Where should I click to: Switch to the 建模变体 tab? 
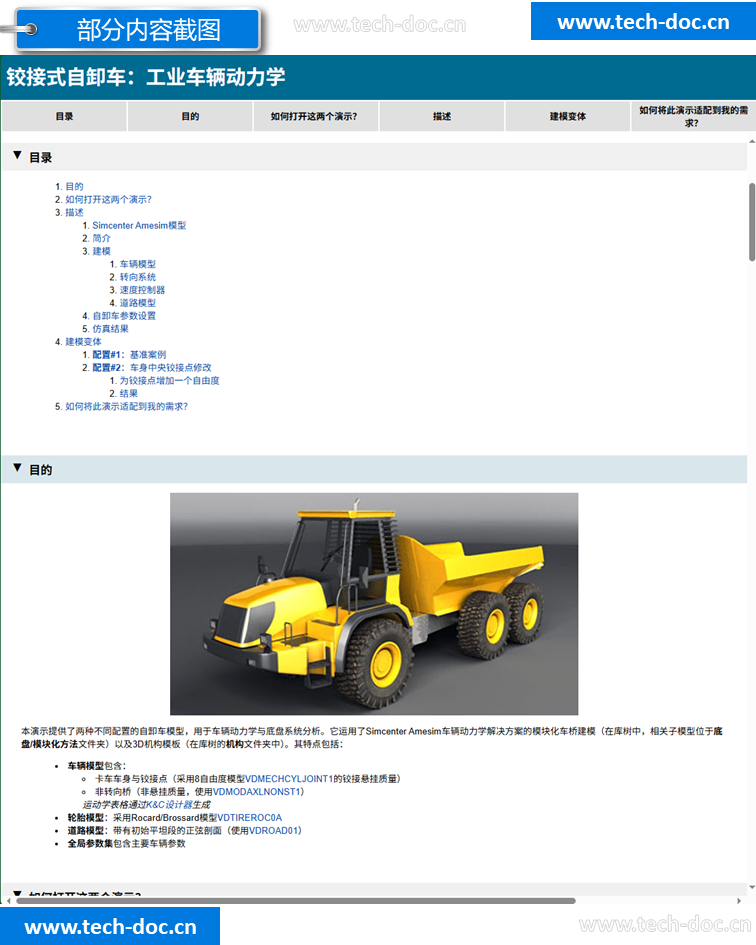[568, 116]
